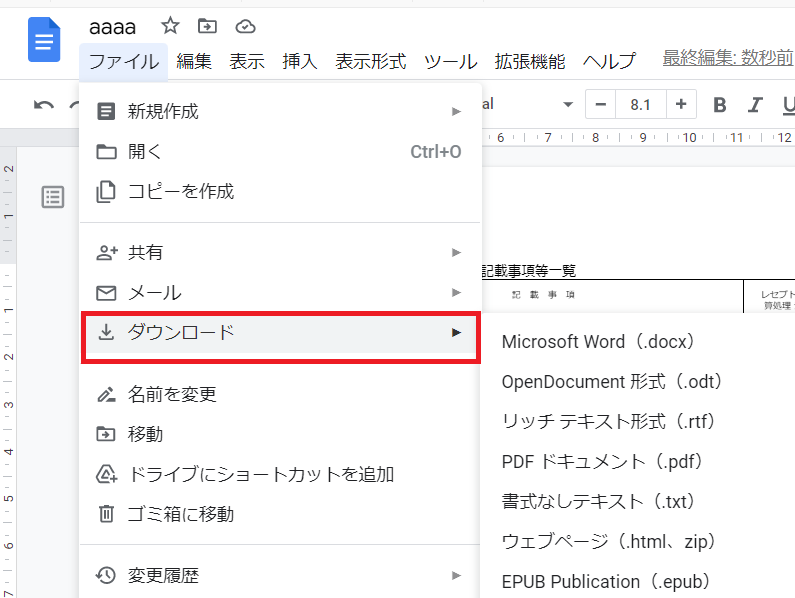Open the 表示形式 menu
The height and width of the screenshot is (598, 795).
coord(371,62)
